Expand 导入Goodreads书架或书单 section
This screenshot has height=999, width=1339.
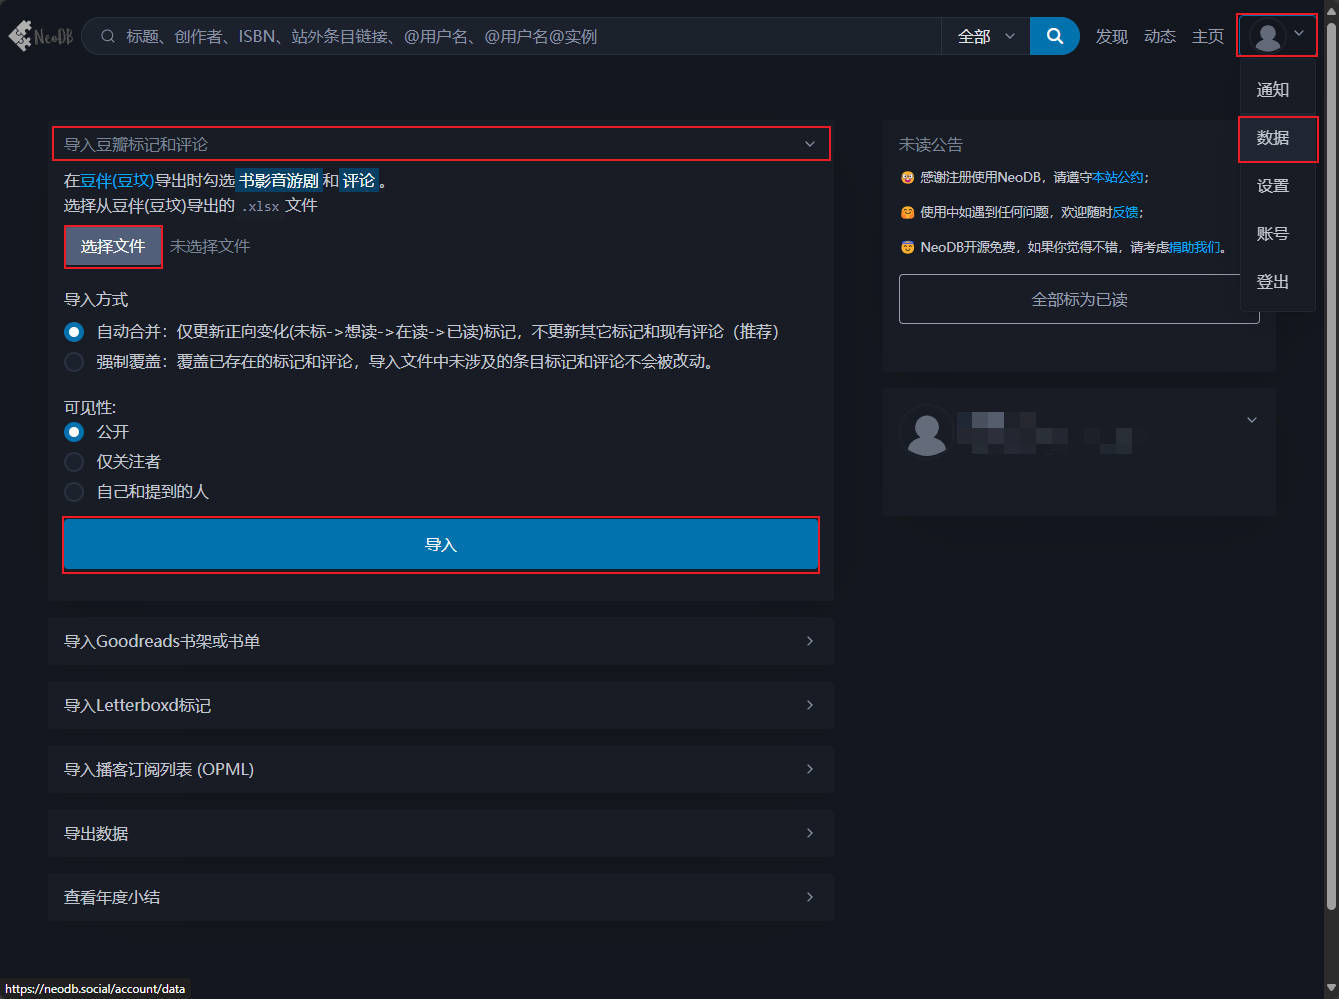pos(440,641)
